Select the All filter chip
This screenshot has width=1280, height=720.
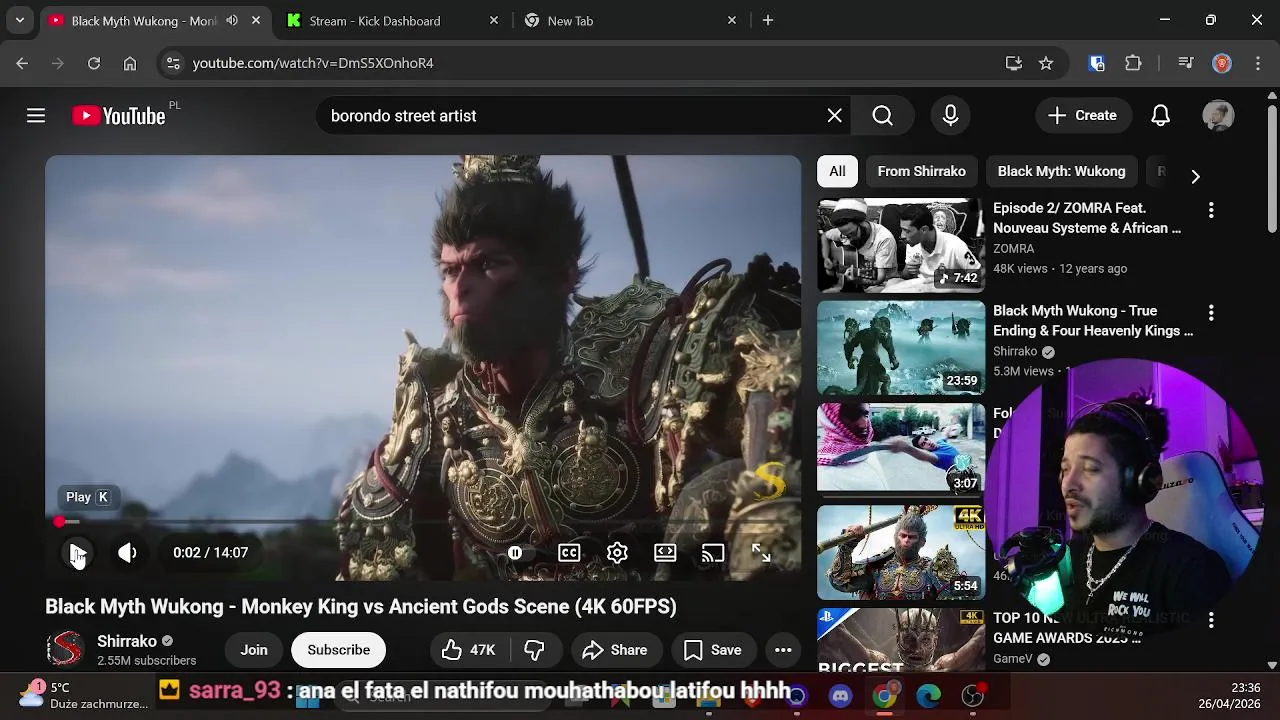pyautogui.click(x=837, y=171)
